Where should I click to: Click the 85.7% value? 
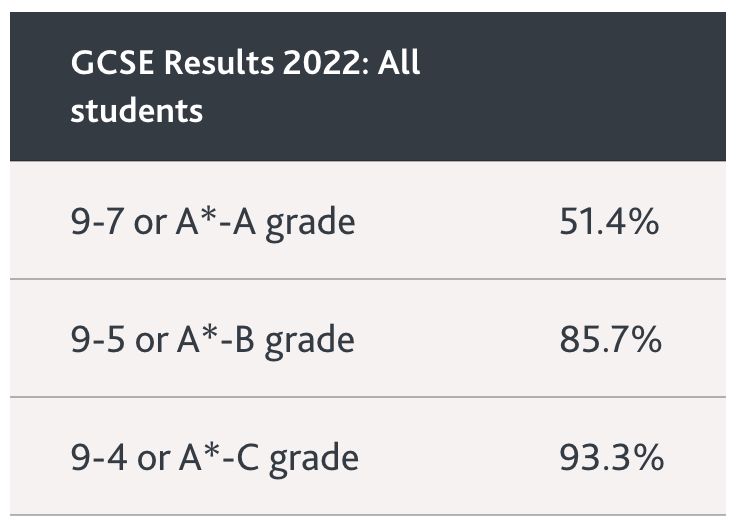coord(610,339)
